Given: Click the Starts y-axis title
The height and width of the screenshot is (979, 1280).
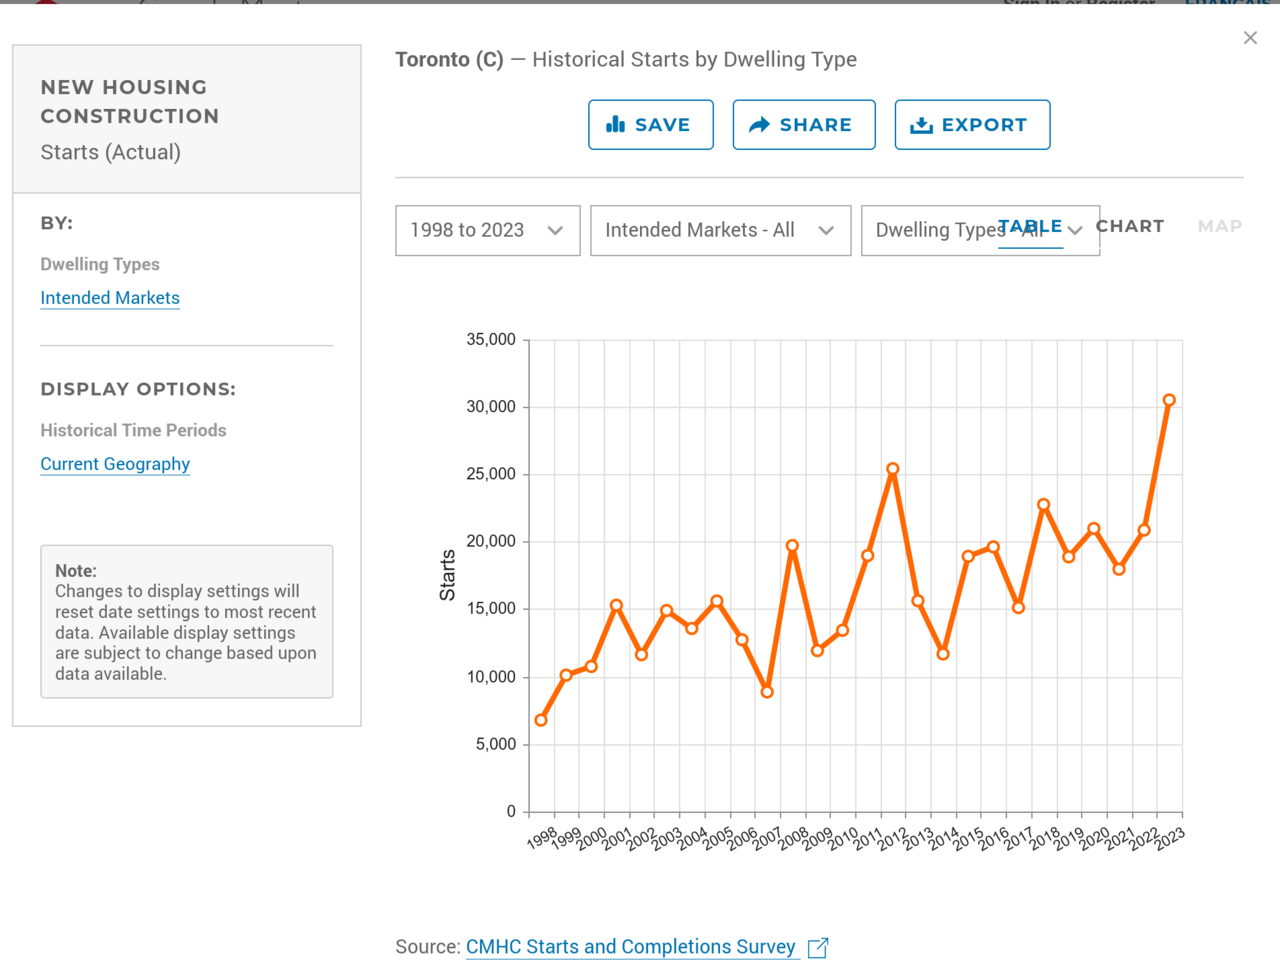Looking at the screenshot, I should click(447, 576).
